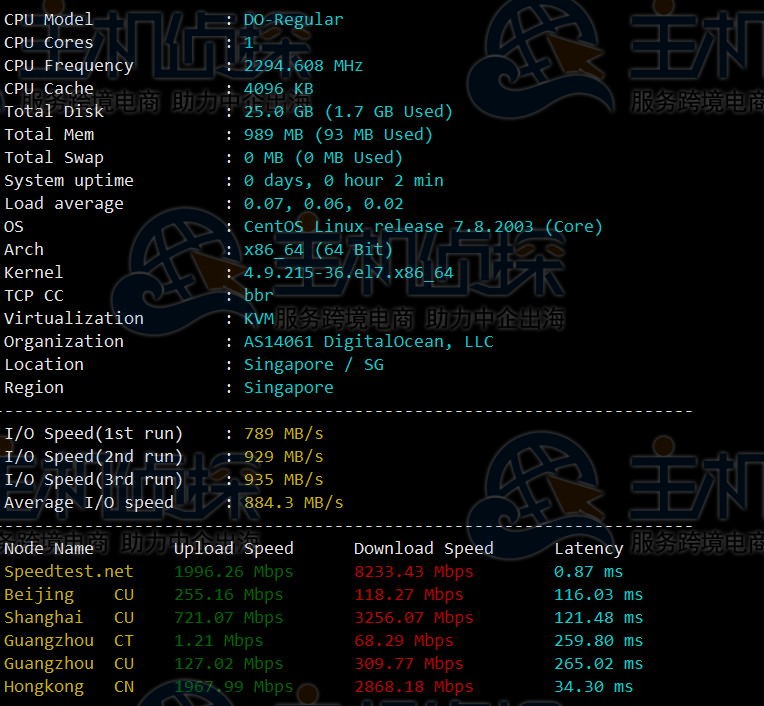Select Organization AS14061 DigitalOcean, LLC
The width and height of the screenshot is (764, 706).
click(368, 342)
